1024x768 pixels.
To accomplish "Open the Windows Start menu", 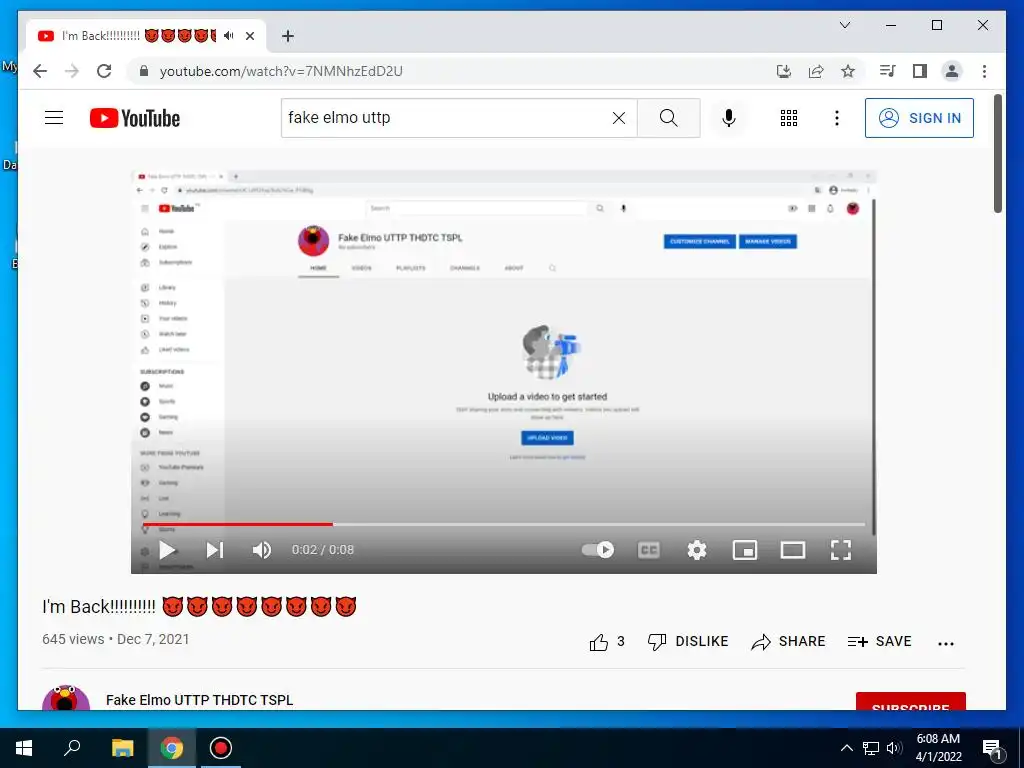I will coord(24,748).
